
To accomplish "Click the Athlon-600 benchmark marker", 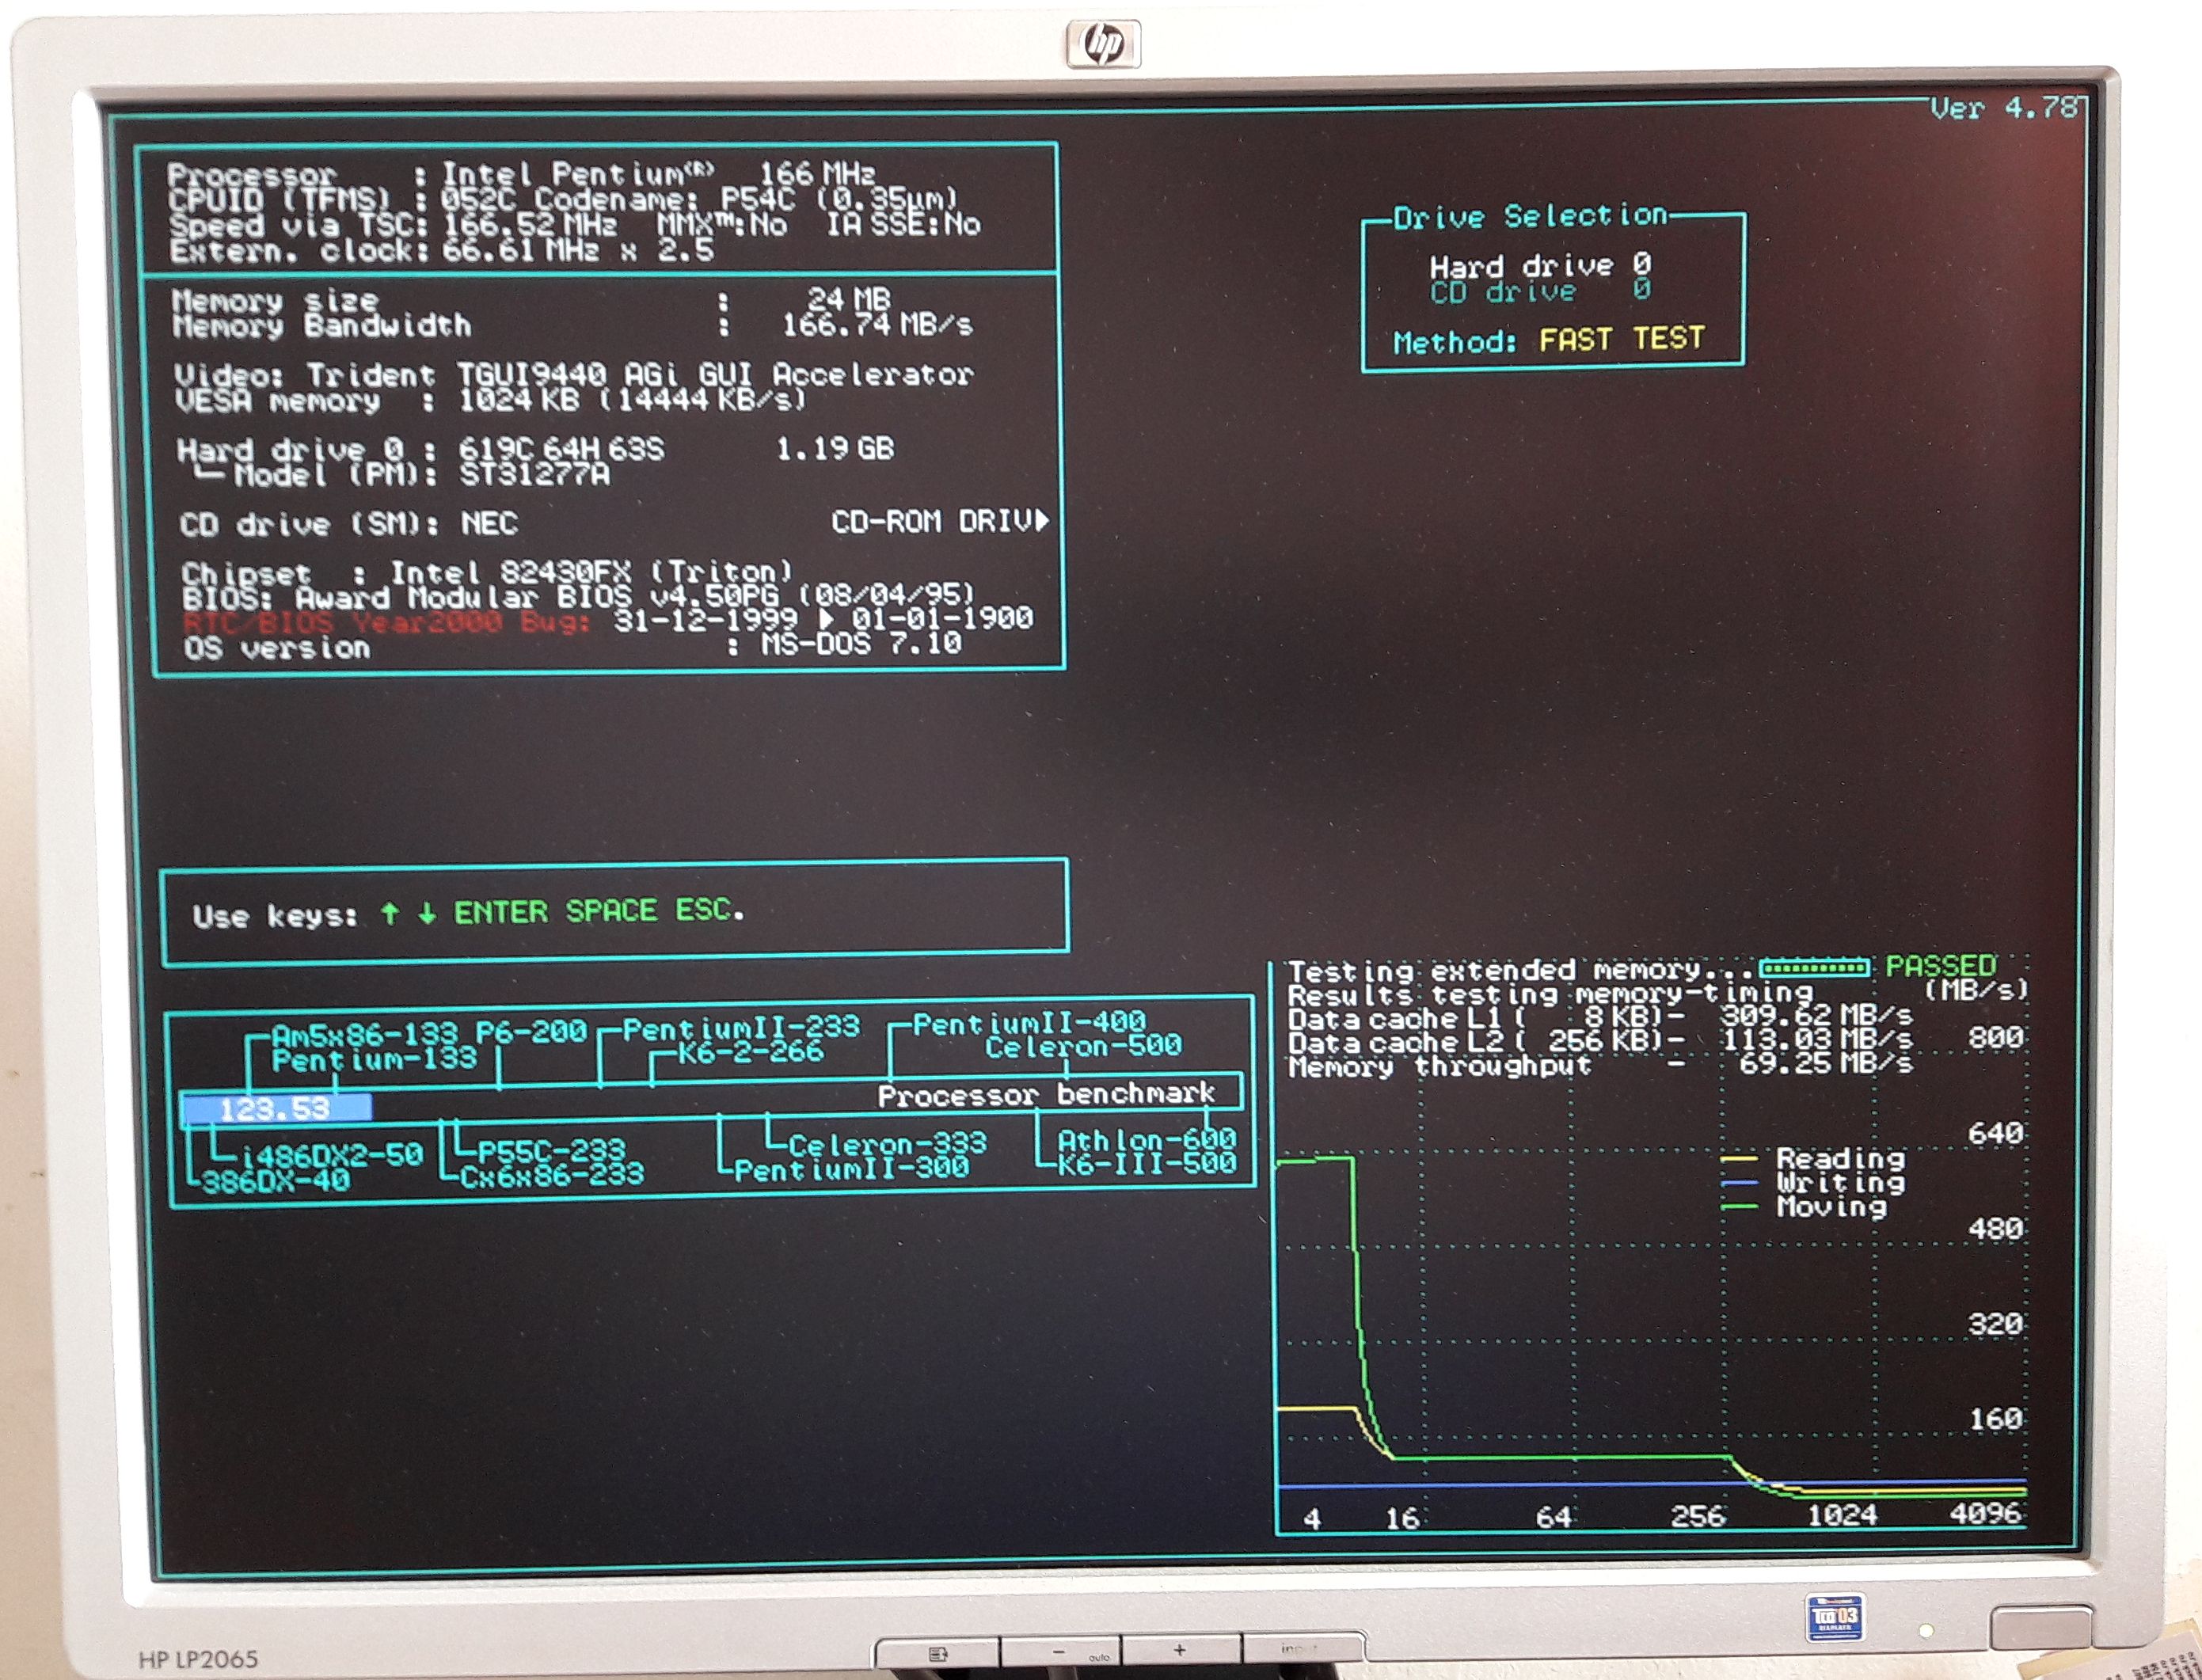I will (x=1146, y=1140).
